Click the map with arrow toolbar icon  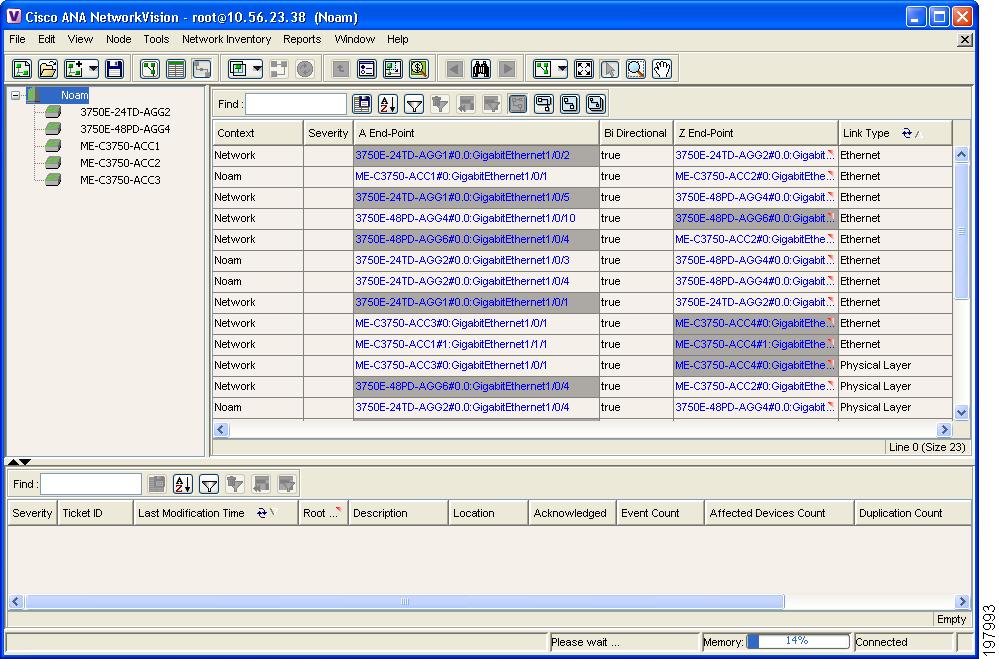[x=393, y=69]
